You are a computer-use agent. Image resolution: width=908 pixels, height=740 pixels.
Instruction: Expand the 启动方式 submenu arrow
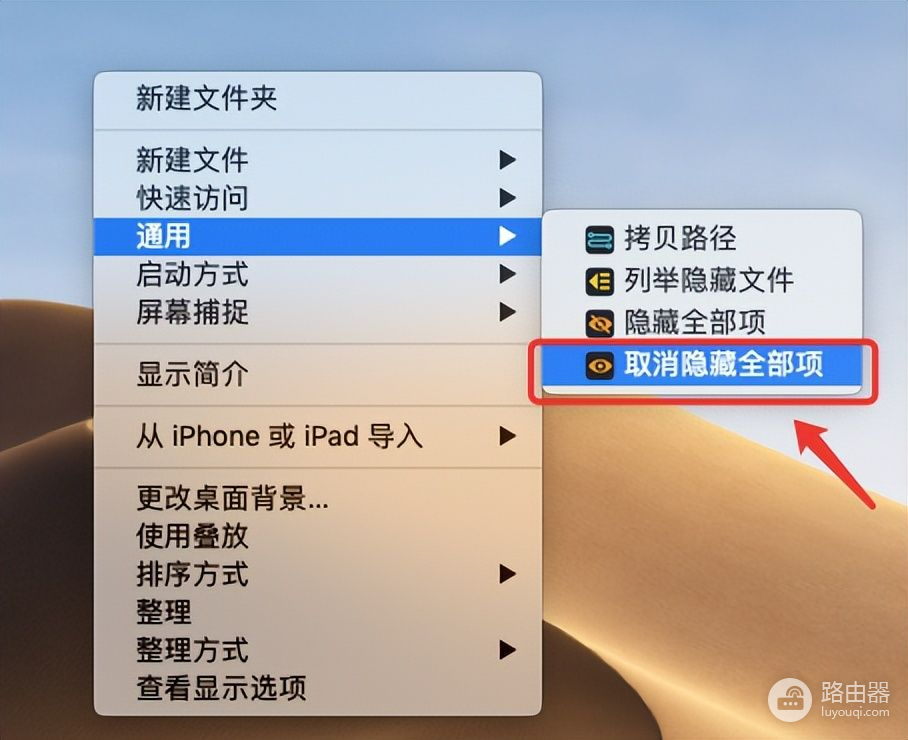(507, 274)
